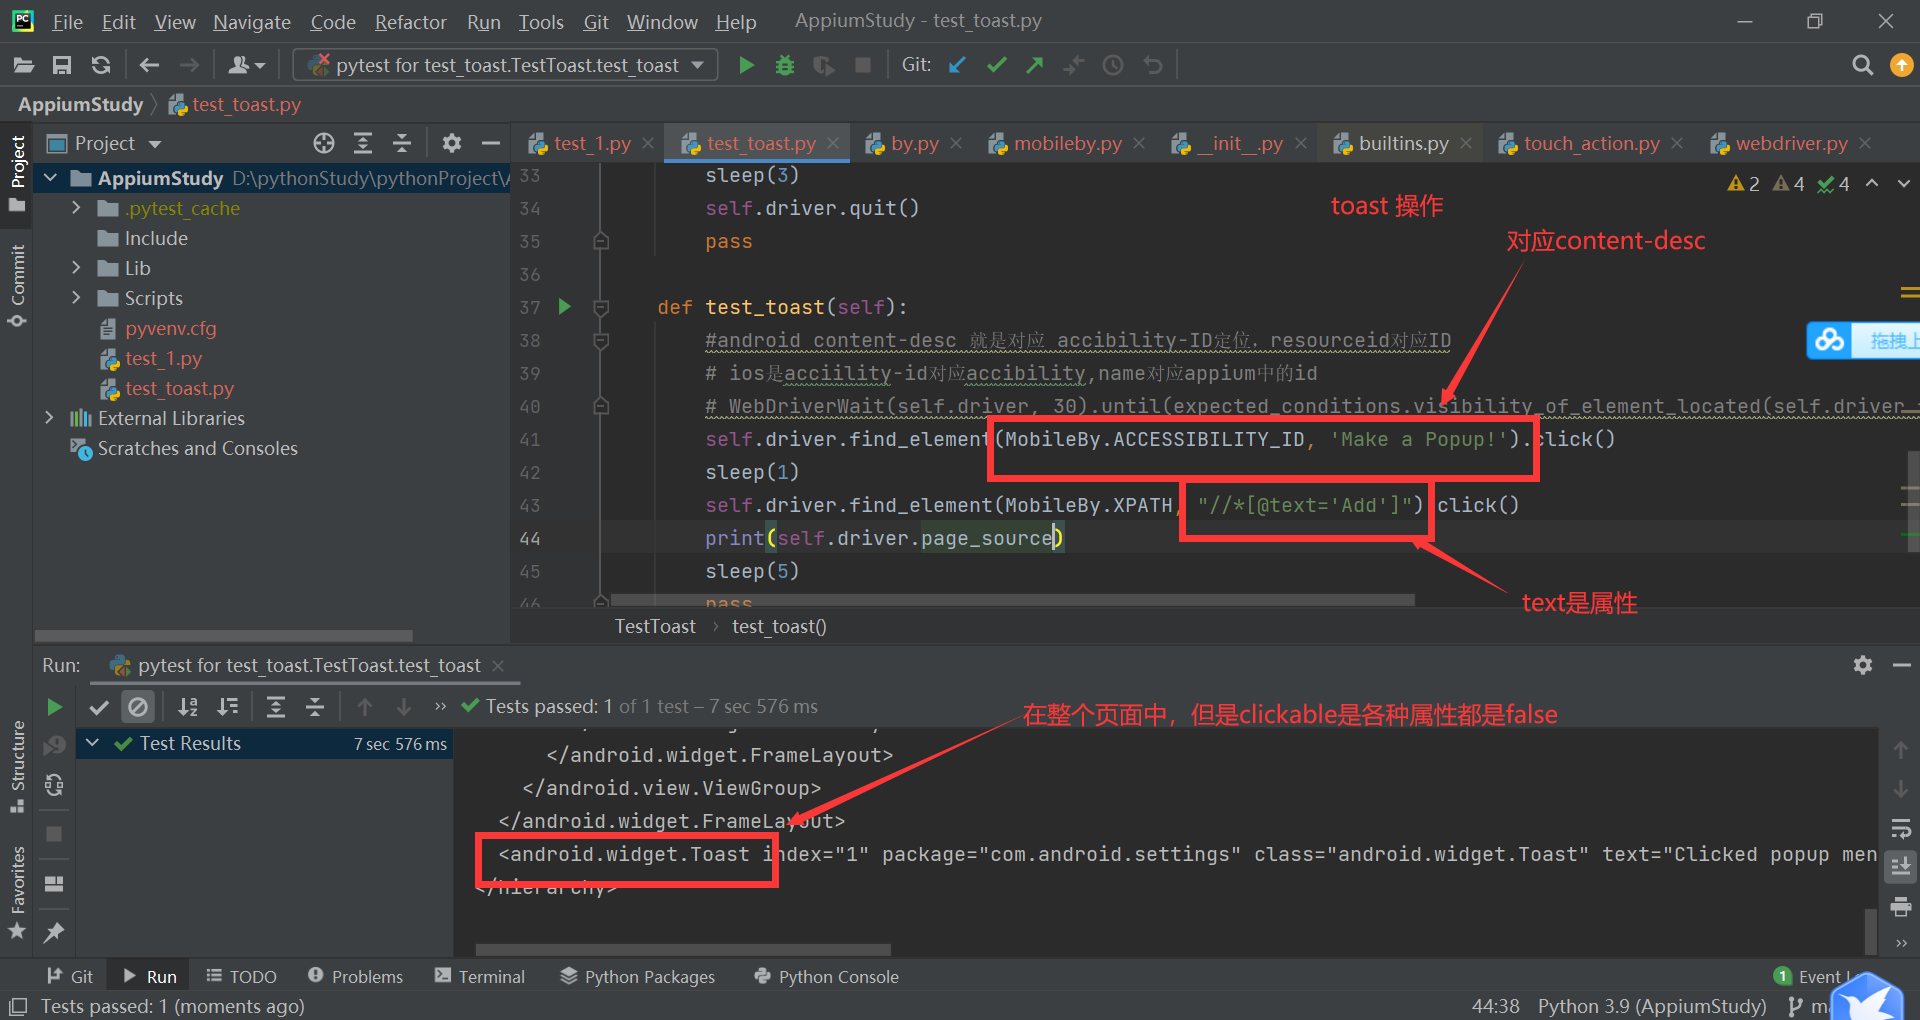The height and width of the screenshot is (1020, 1920).
Task: Click the Select Opened File target icon
Action: pos(323,143)
